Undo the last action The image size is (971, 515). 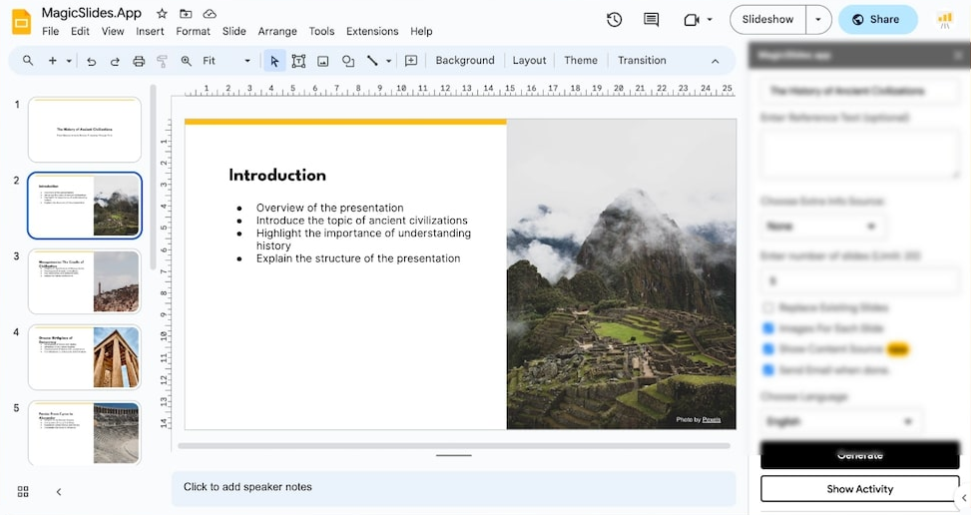(91, 61)
